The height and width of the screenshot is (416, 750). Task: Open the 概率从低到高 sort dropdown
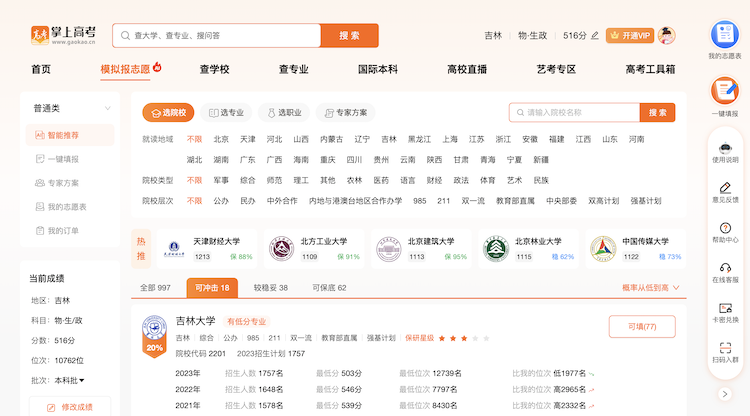point(651,288)
